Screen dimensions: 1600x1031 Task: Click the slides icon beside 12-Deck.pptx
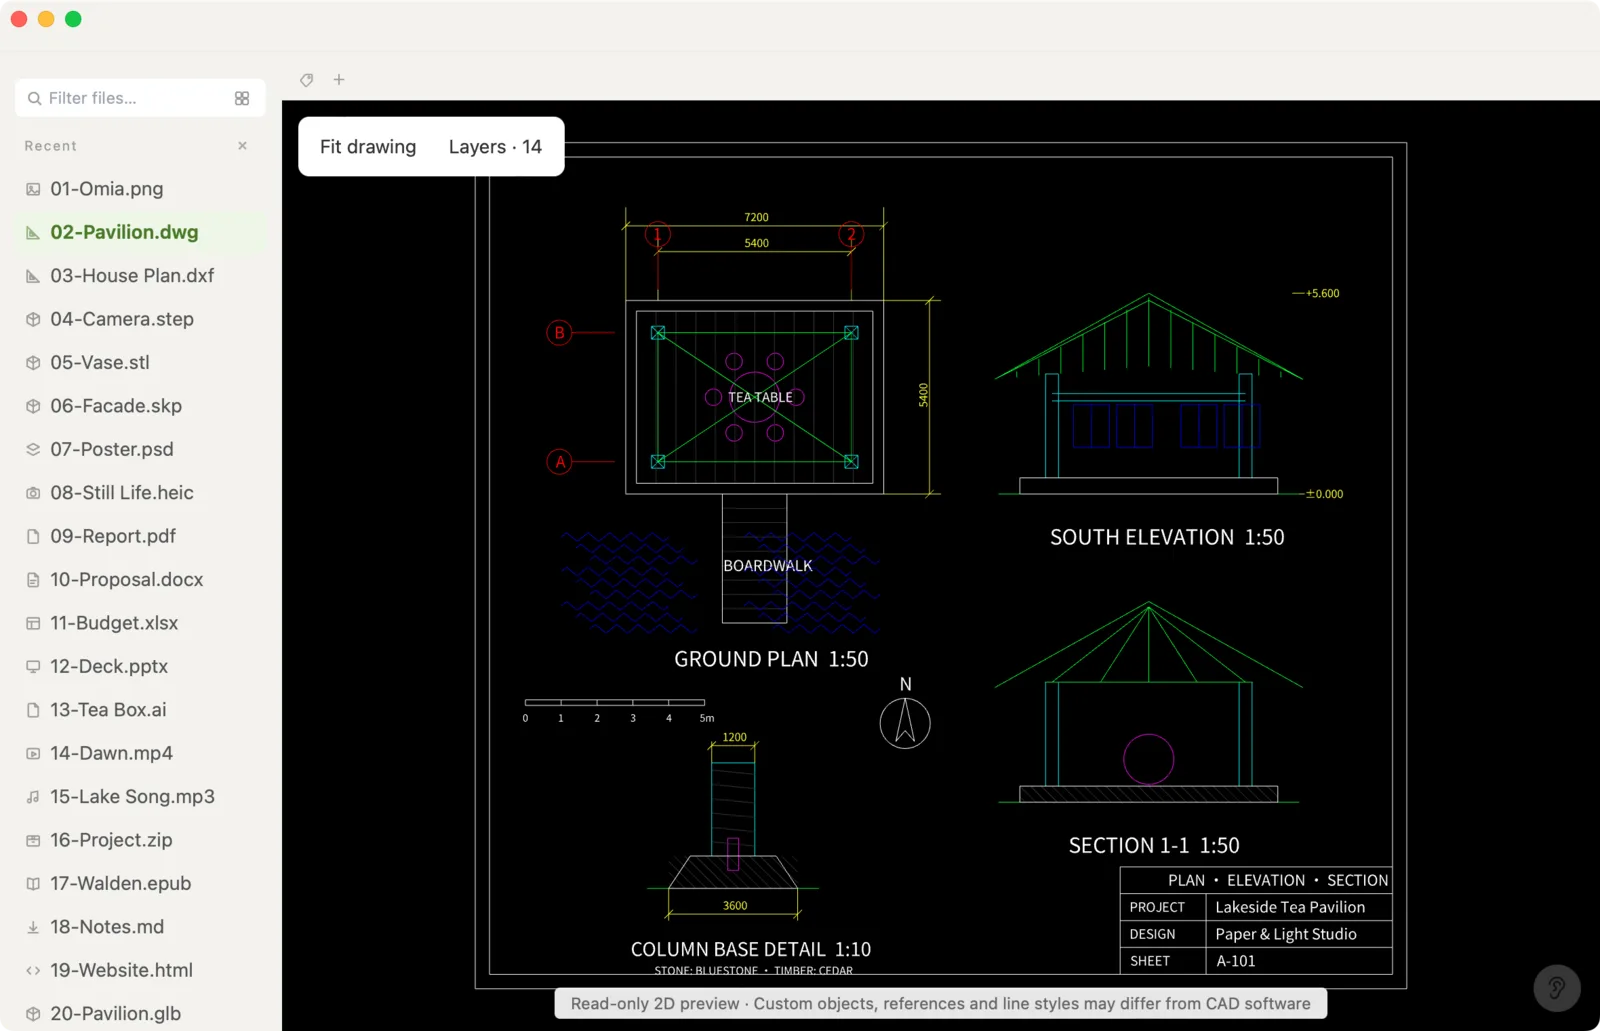pos(33,667)
